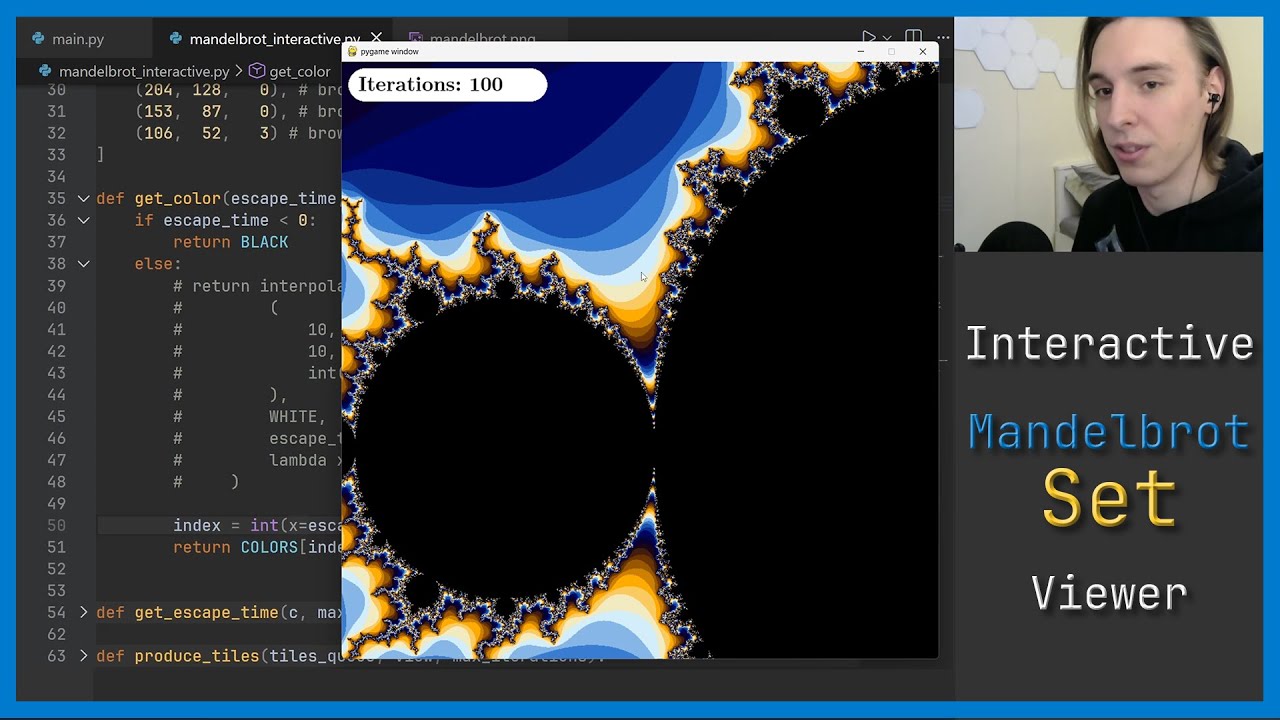Click the Python icon on main.py tab
The height and width of the screenshot is (720, 1280).
click(39, 39)
